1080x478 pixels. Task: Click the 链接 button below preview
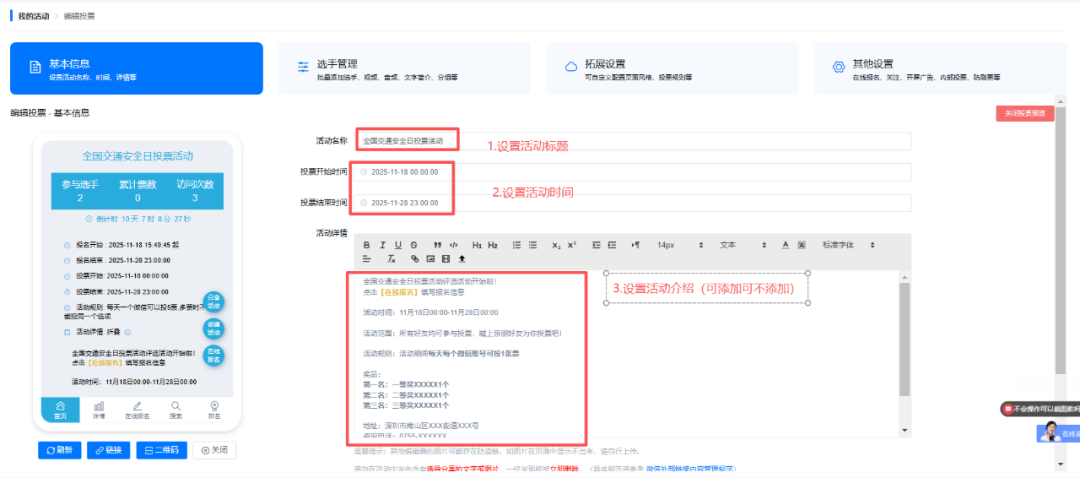pos(108,450)
